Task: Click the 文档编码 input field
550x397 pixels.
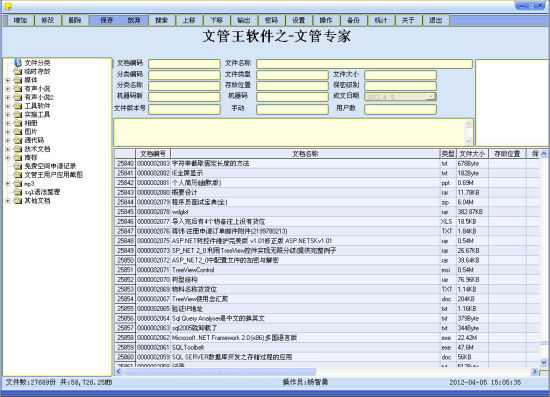Action: pyautogui.click(x=185, y=64)
